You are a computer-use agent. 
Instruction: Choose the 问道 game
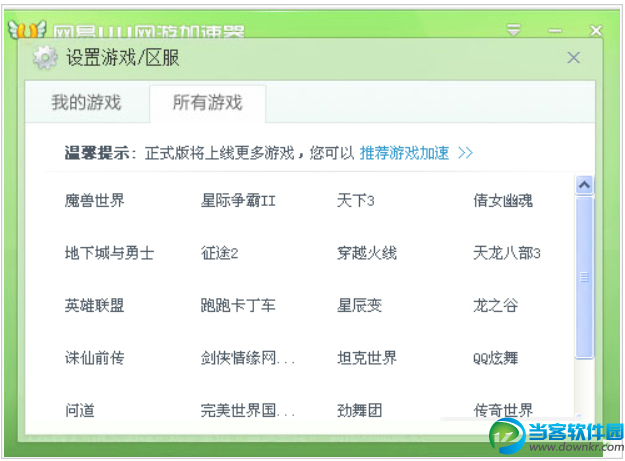click(x=80, y=410)
